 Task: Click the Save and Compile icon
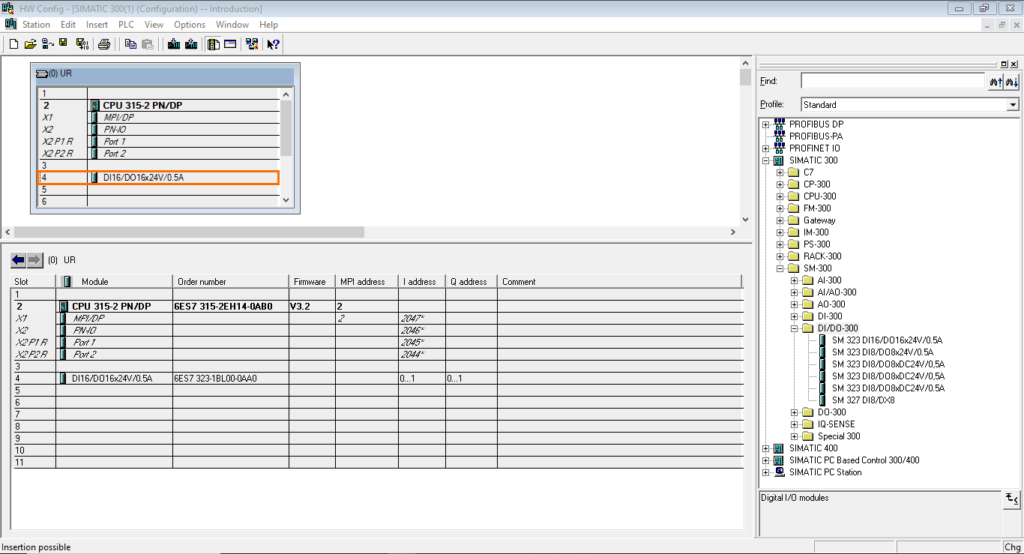coord(82,44)
